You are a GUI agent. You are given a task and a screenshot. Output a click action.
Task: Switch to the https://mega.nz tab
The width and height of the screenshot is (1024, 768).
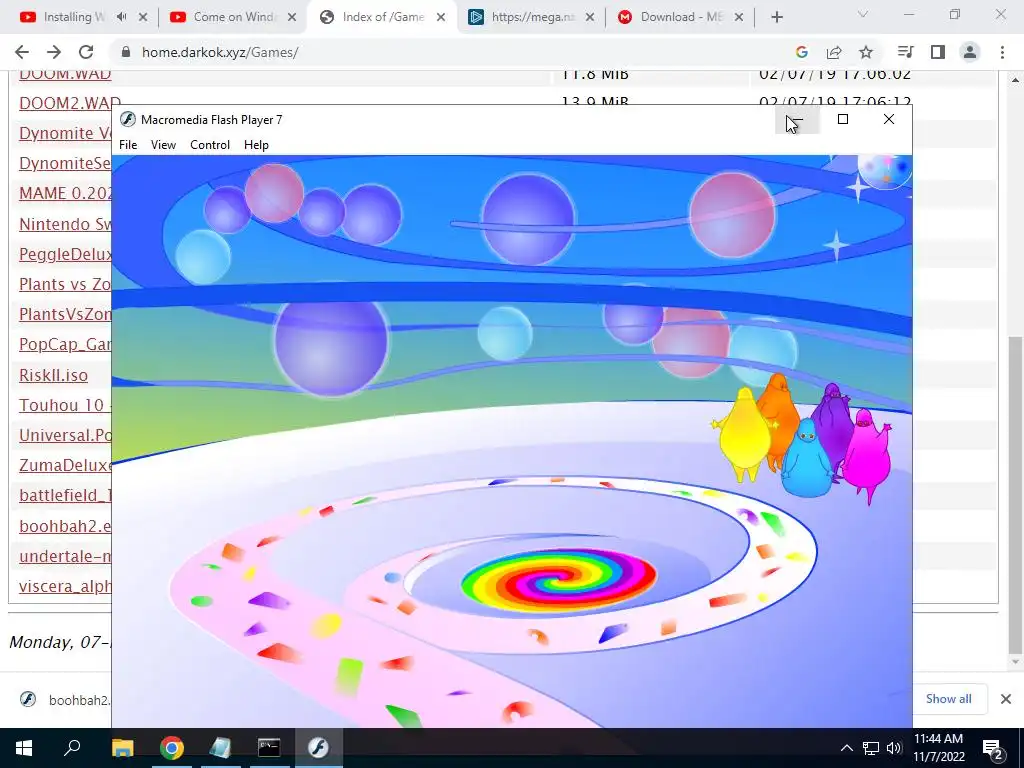[x=532, y=17]
